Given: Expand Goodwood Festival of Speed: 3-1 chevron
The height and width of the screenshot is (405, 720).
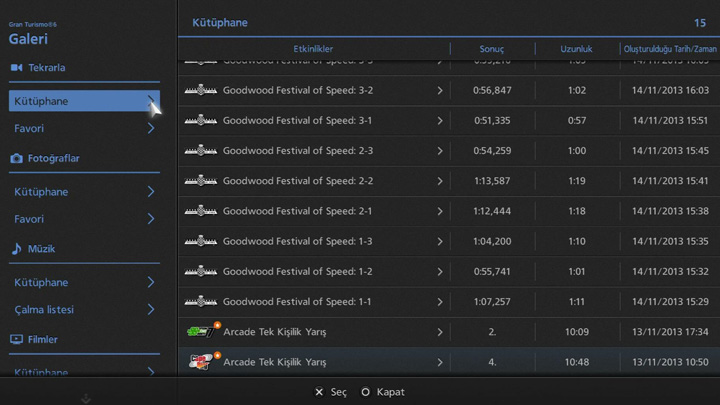Looking at the screenshot, I should click(440, 121).
